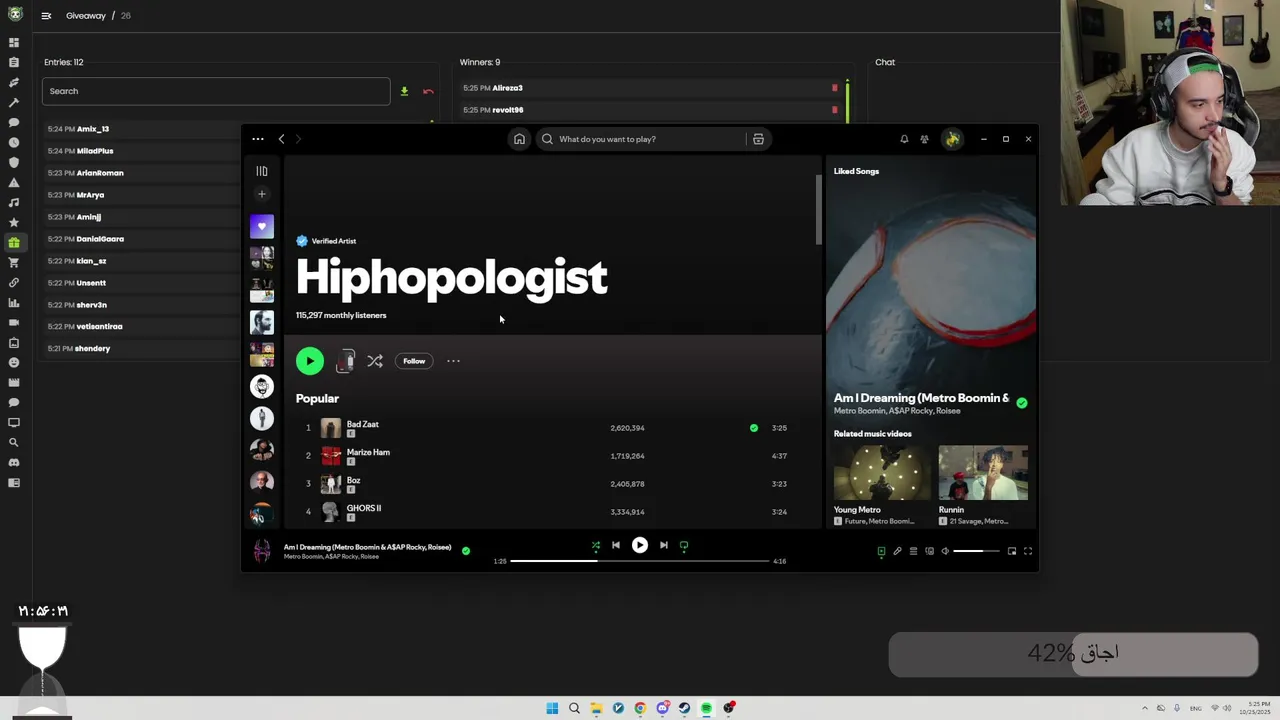Select the track Boz
Screen dimensions: 1280x720
353,480
